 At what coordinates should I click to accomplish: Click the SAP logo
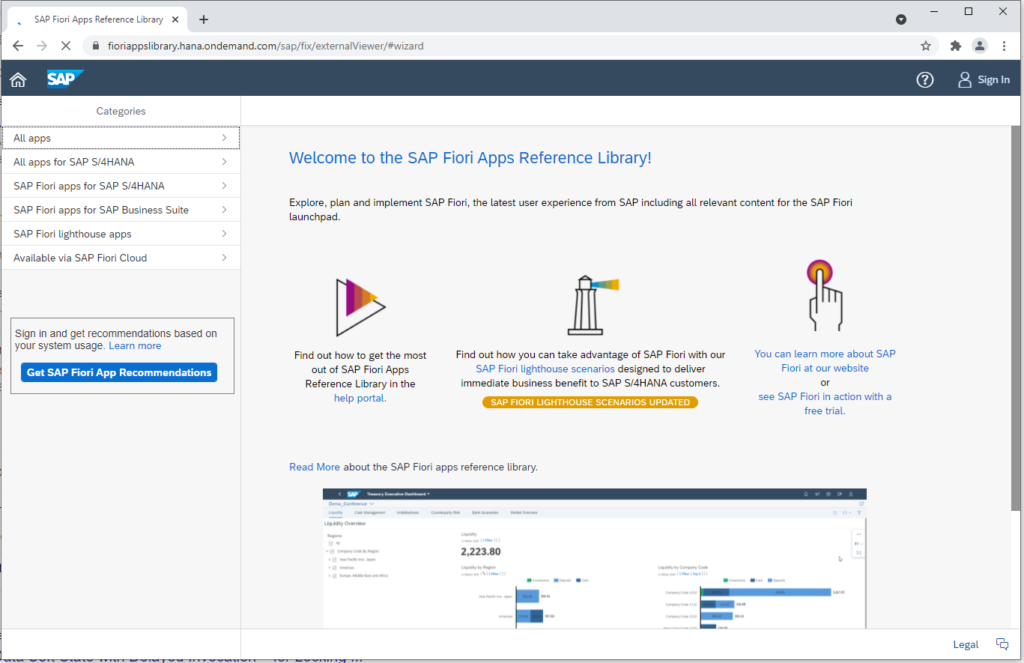pos(65,79)
